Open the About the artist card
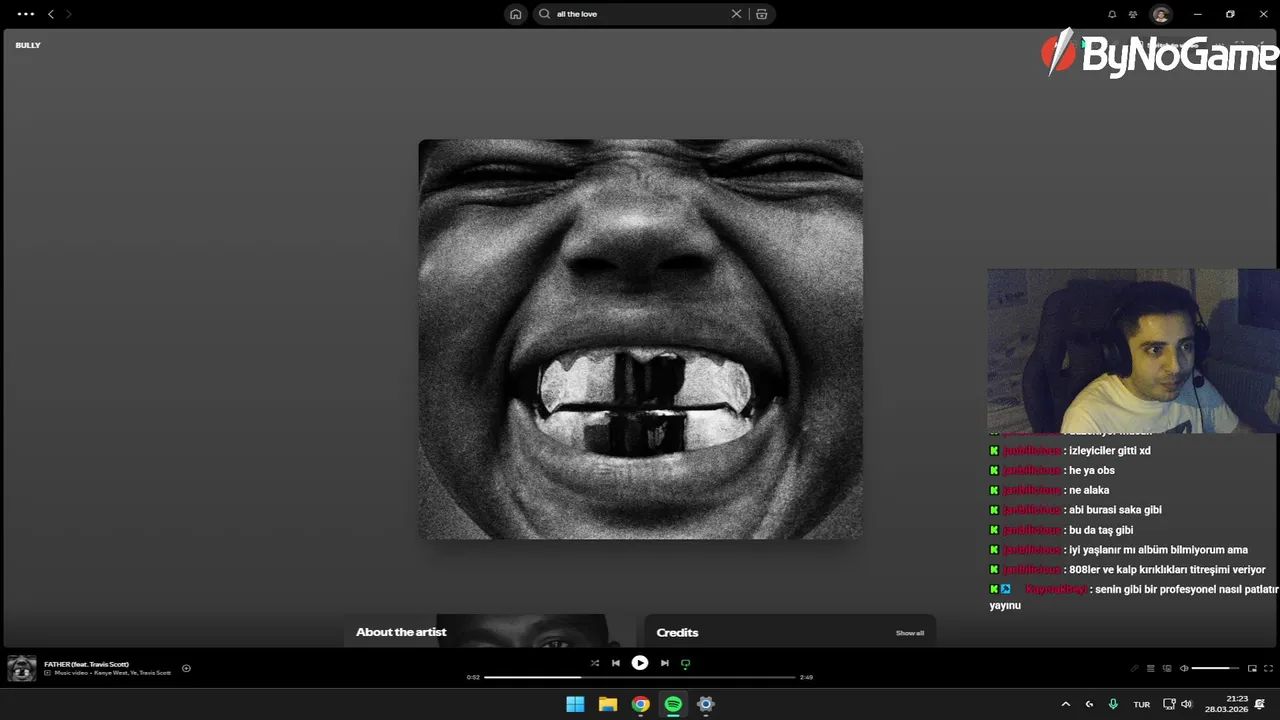Image resolution: width=1280 pixels, height=720 pixels. click(489, 631)
